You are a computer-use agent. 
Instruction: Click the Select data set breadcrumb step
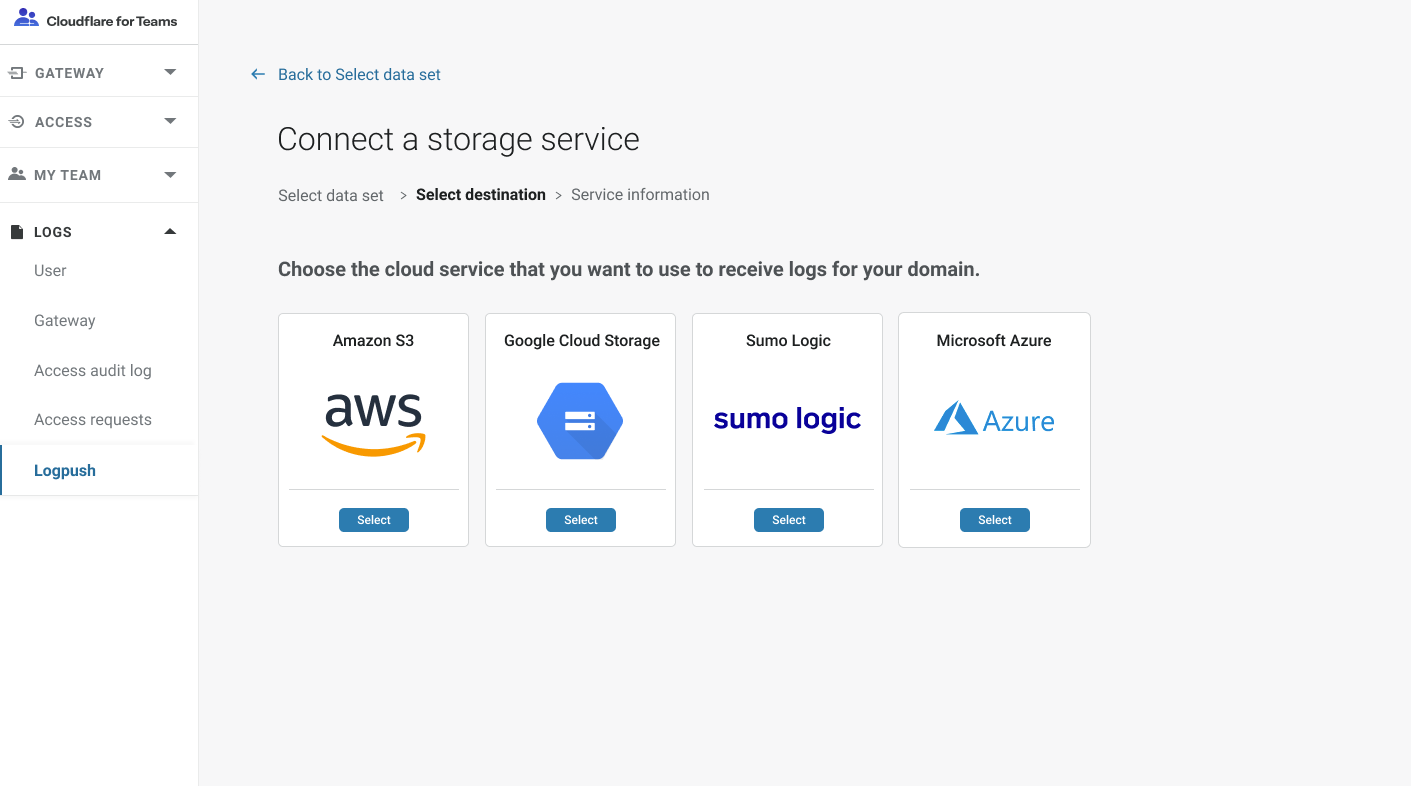pyautogui.click(x=331, y=196)
